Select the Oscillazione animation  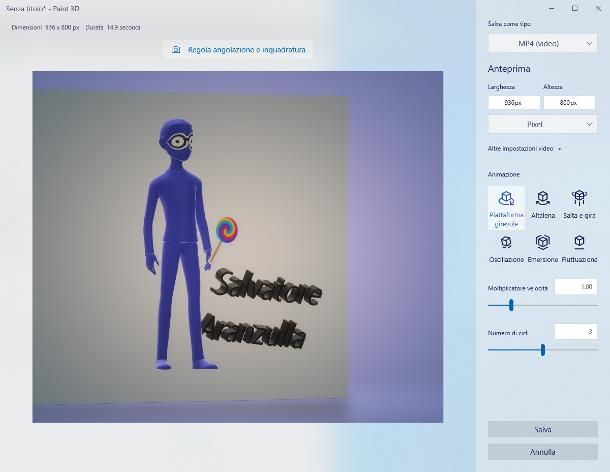tap(506, 249)
